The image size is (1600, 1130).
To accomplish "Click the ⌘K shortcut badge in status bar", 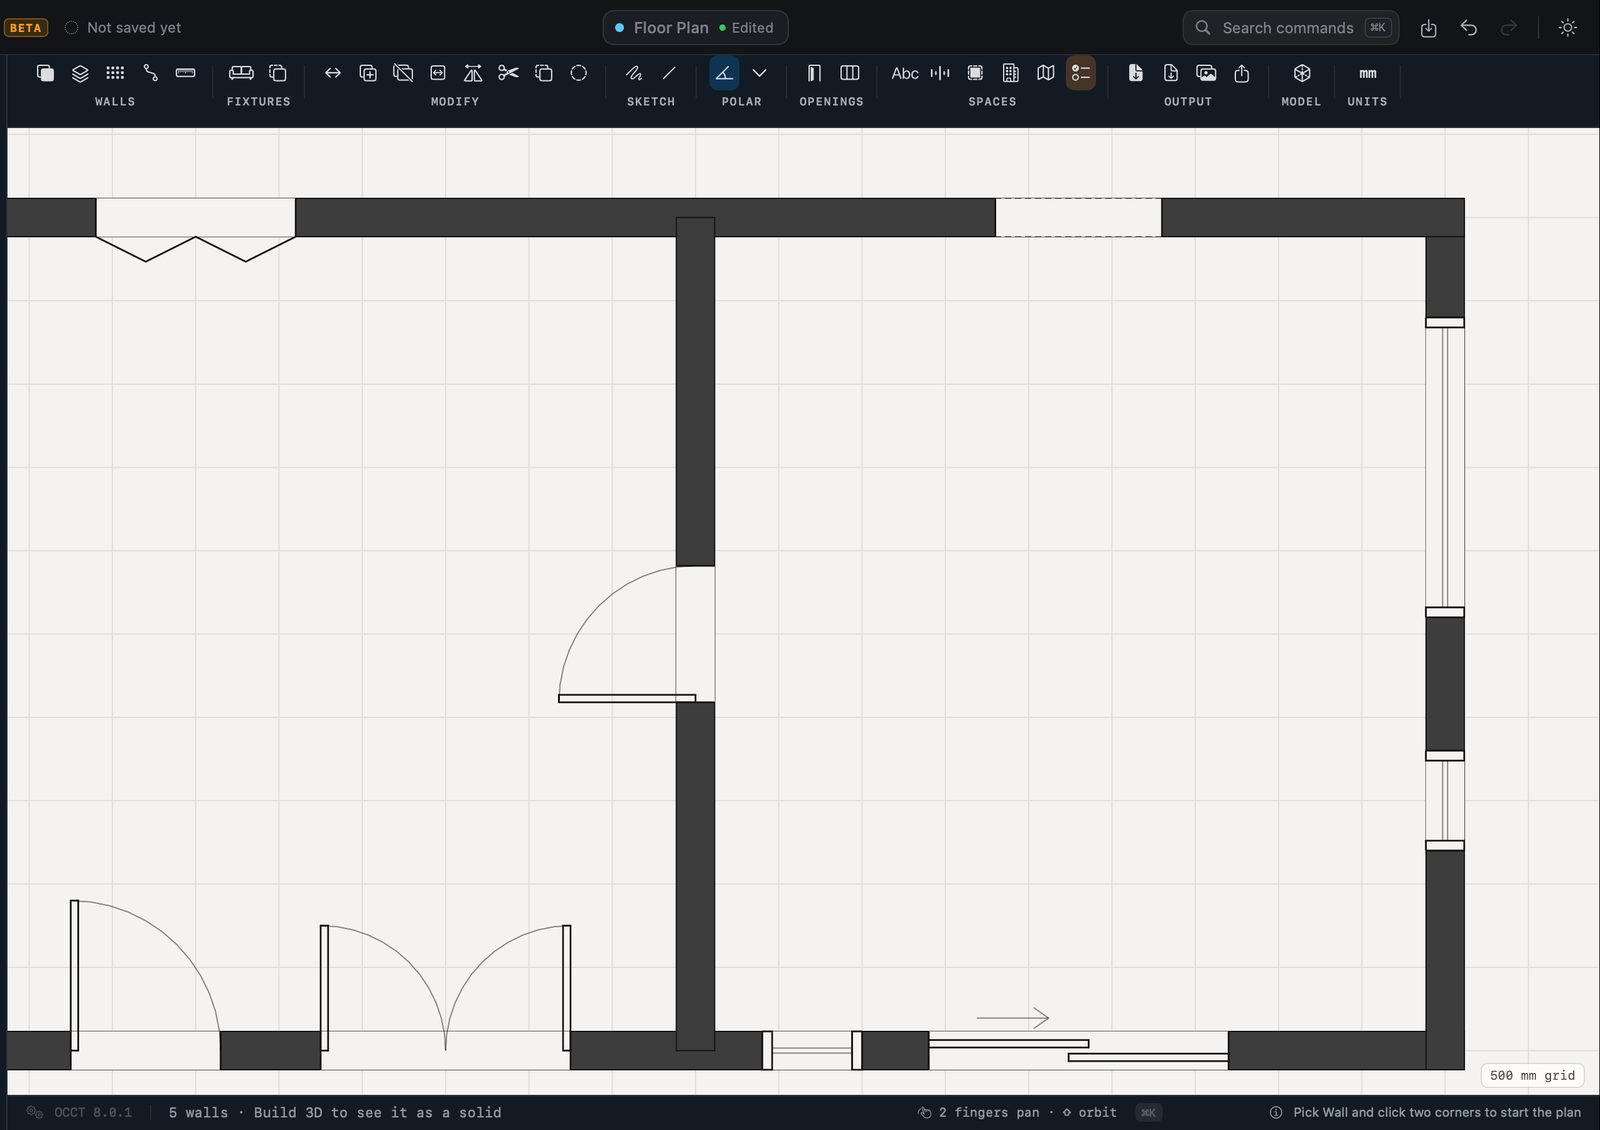I will click(x=1148, y=1112).
